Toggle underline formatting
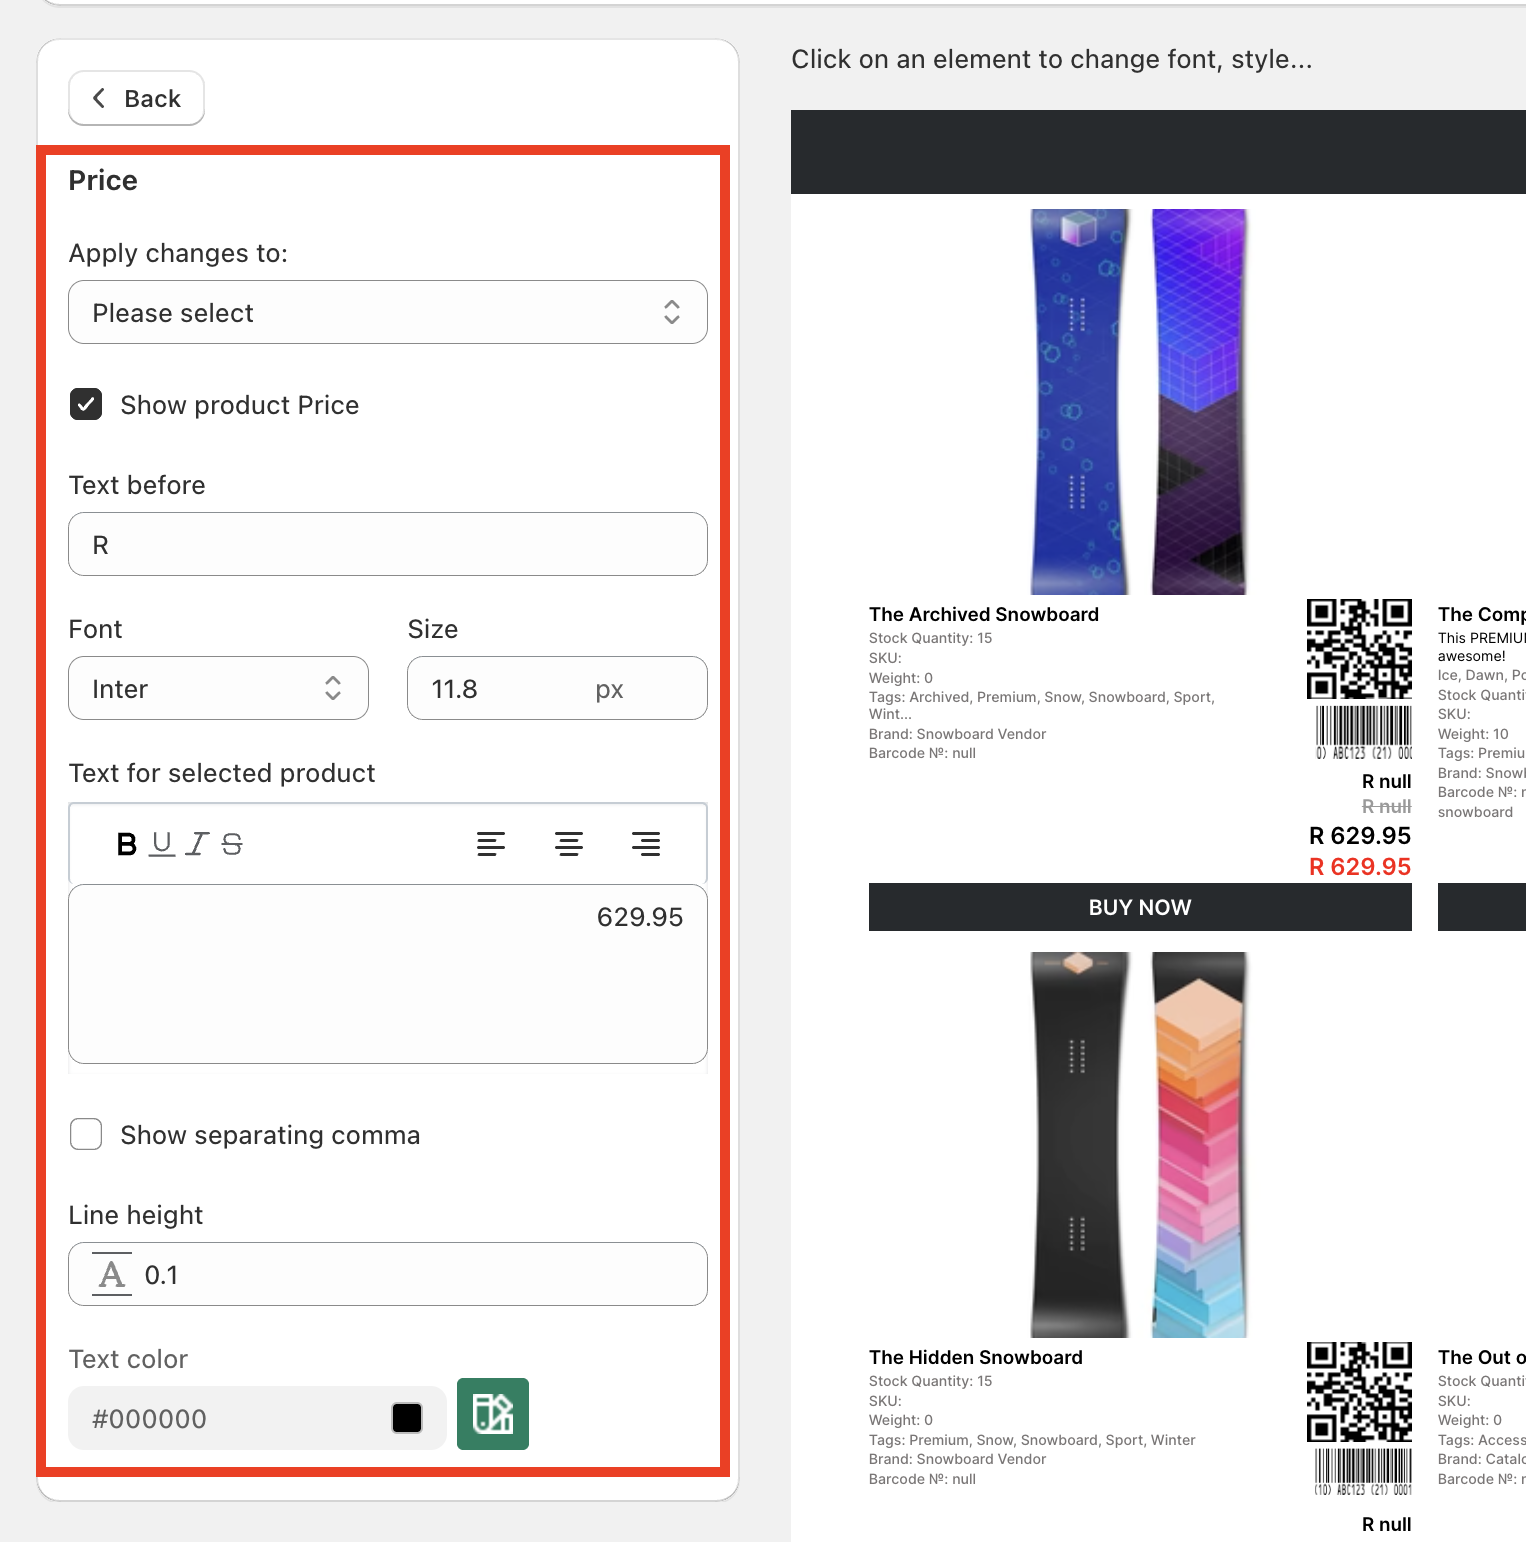The height and width of the screenshot is (1542, 1526). tap(162, 844)
